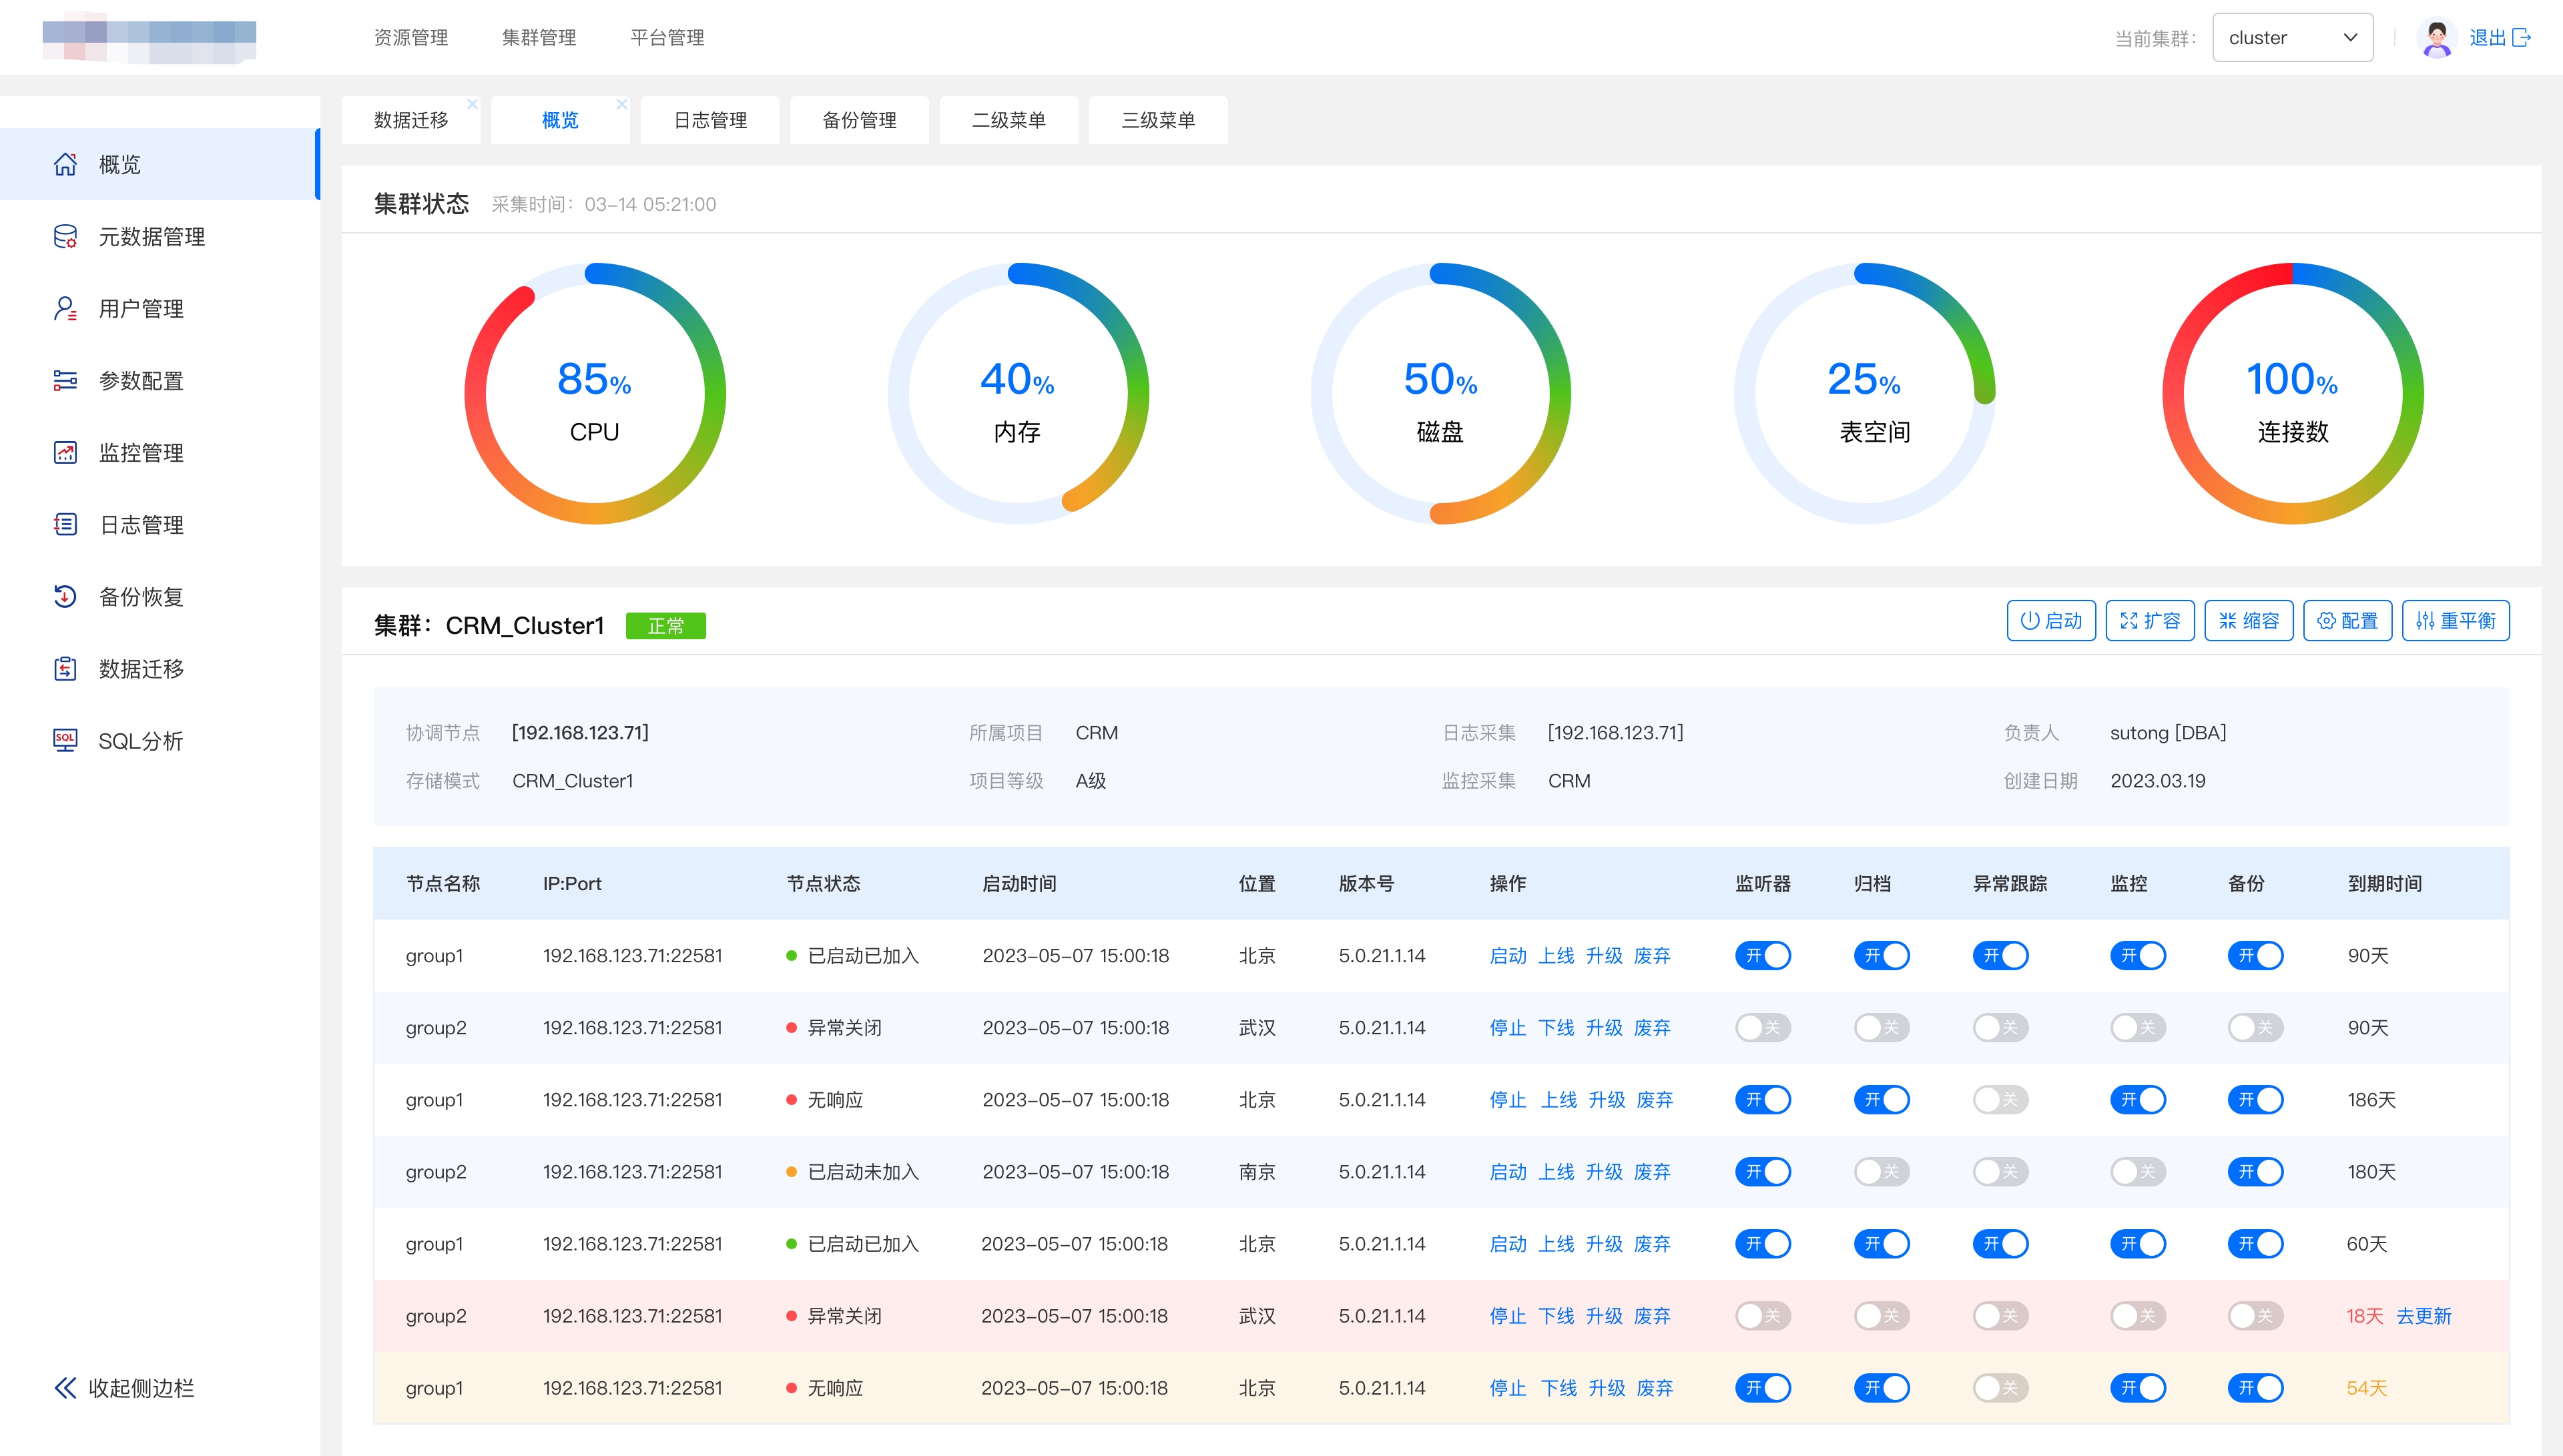Toggle 归档 switch in the 南京 row
The image size is (2563, 1456).
[1882, 1172]
